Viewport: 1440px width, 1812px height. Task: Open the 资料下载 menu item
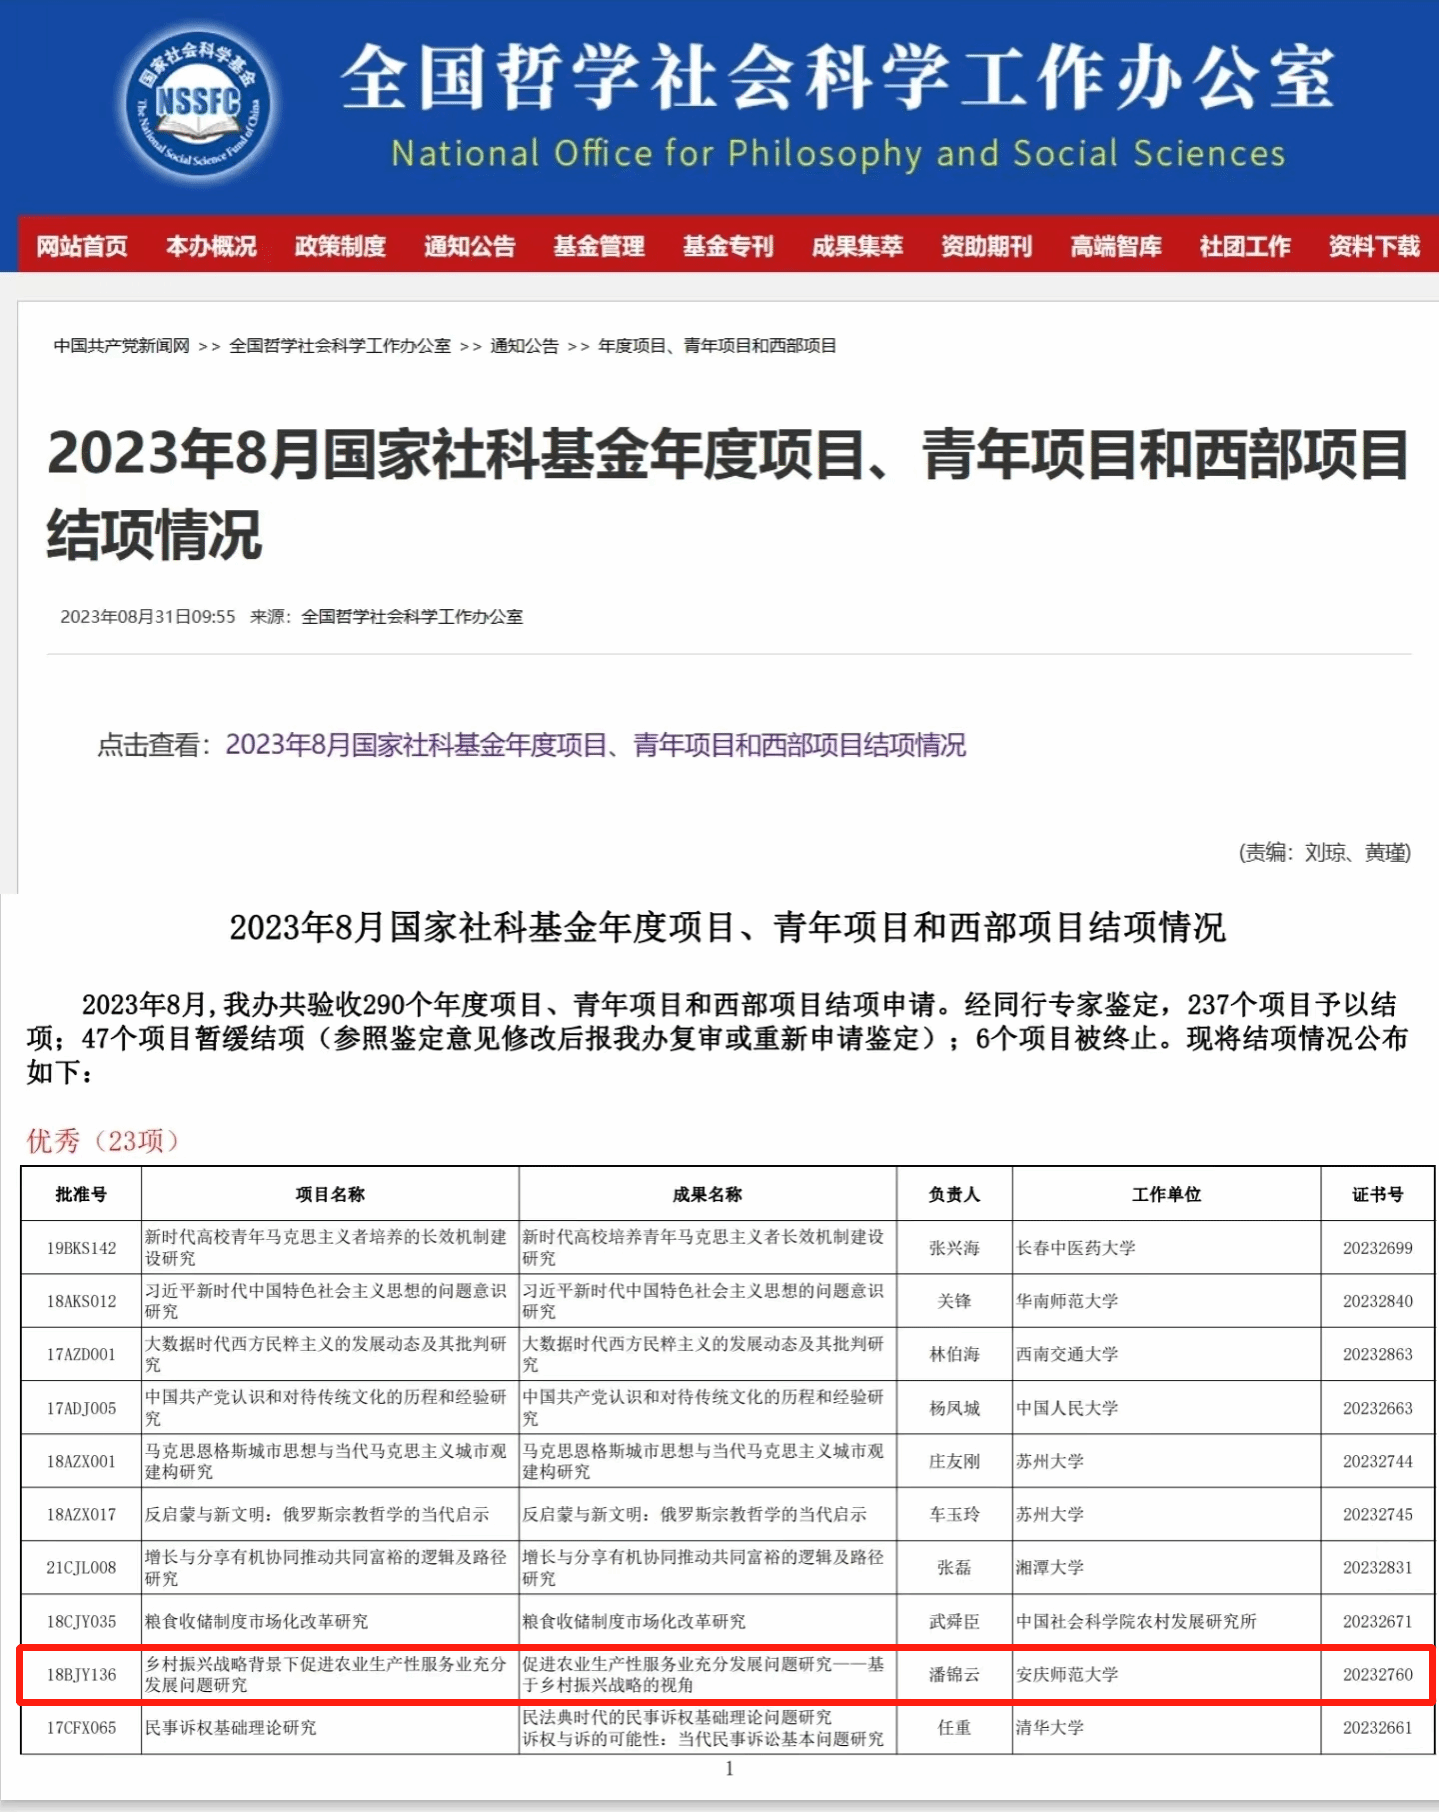pos(1374,246)
